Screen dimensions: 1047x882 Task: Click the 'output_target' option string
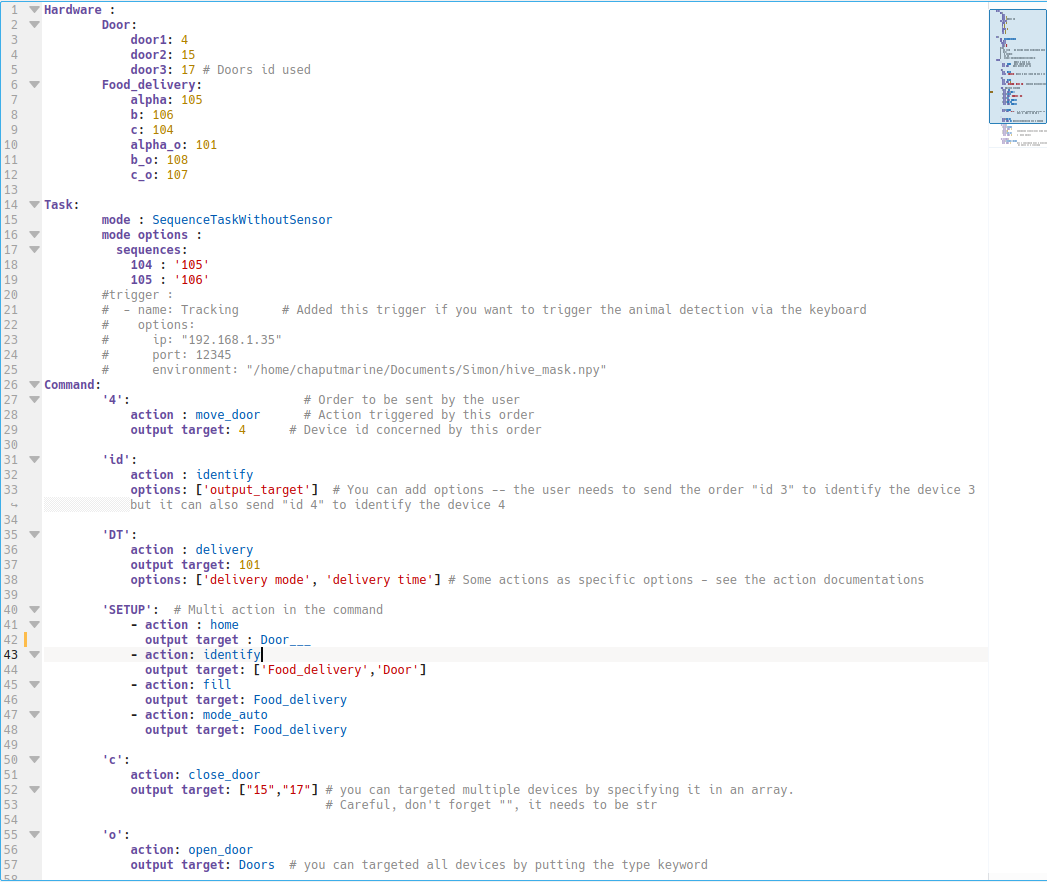pyautogui.click(x=256, y=490)
